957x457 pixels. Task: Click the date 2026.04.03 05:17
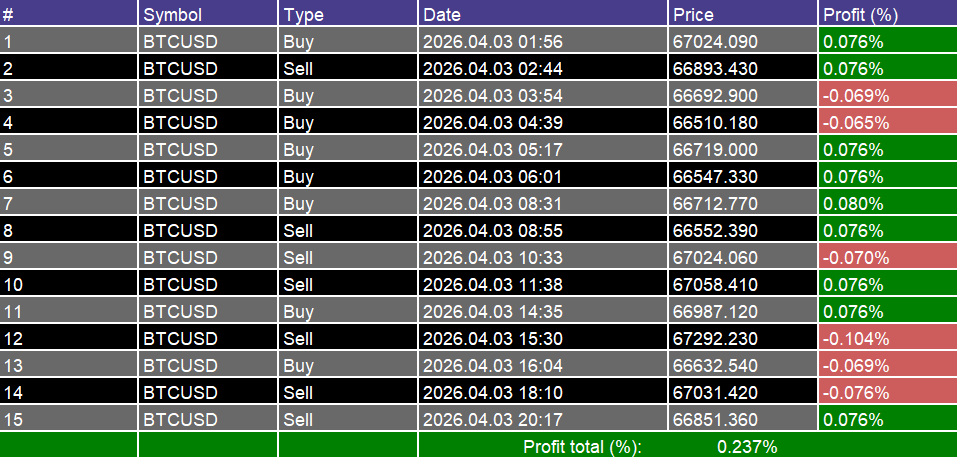pyautogui.click(x=493, y=150)
